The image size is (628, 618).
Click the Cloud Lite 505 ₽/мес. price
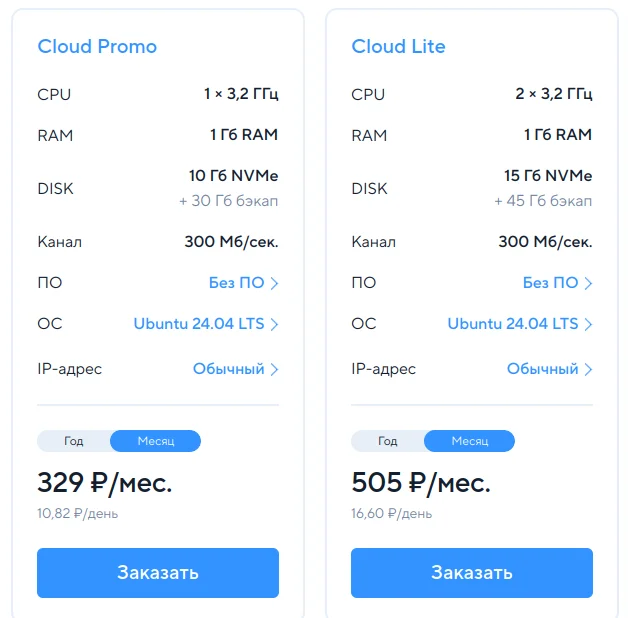click(x=421, y=483)
